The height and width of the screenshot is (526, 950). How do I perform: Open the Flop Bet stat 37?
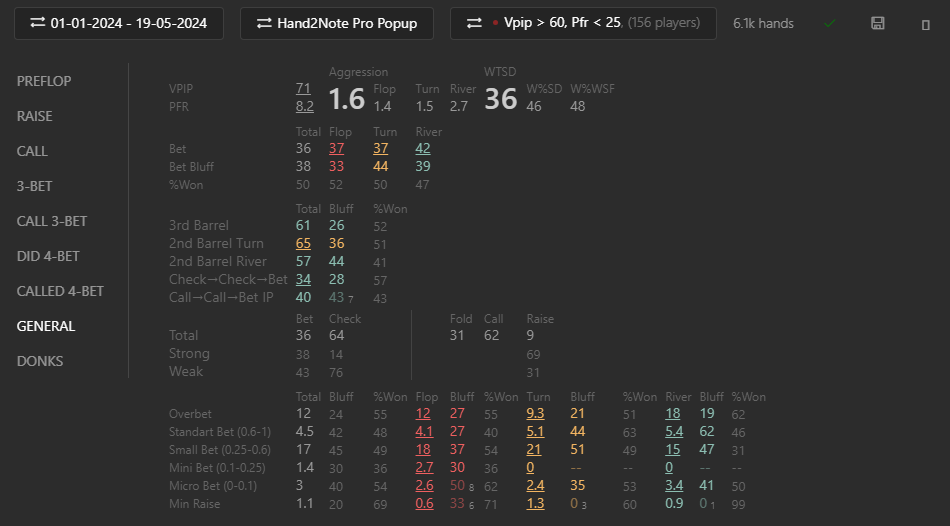tap(336, 148)
